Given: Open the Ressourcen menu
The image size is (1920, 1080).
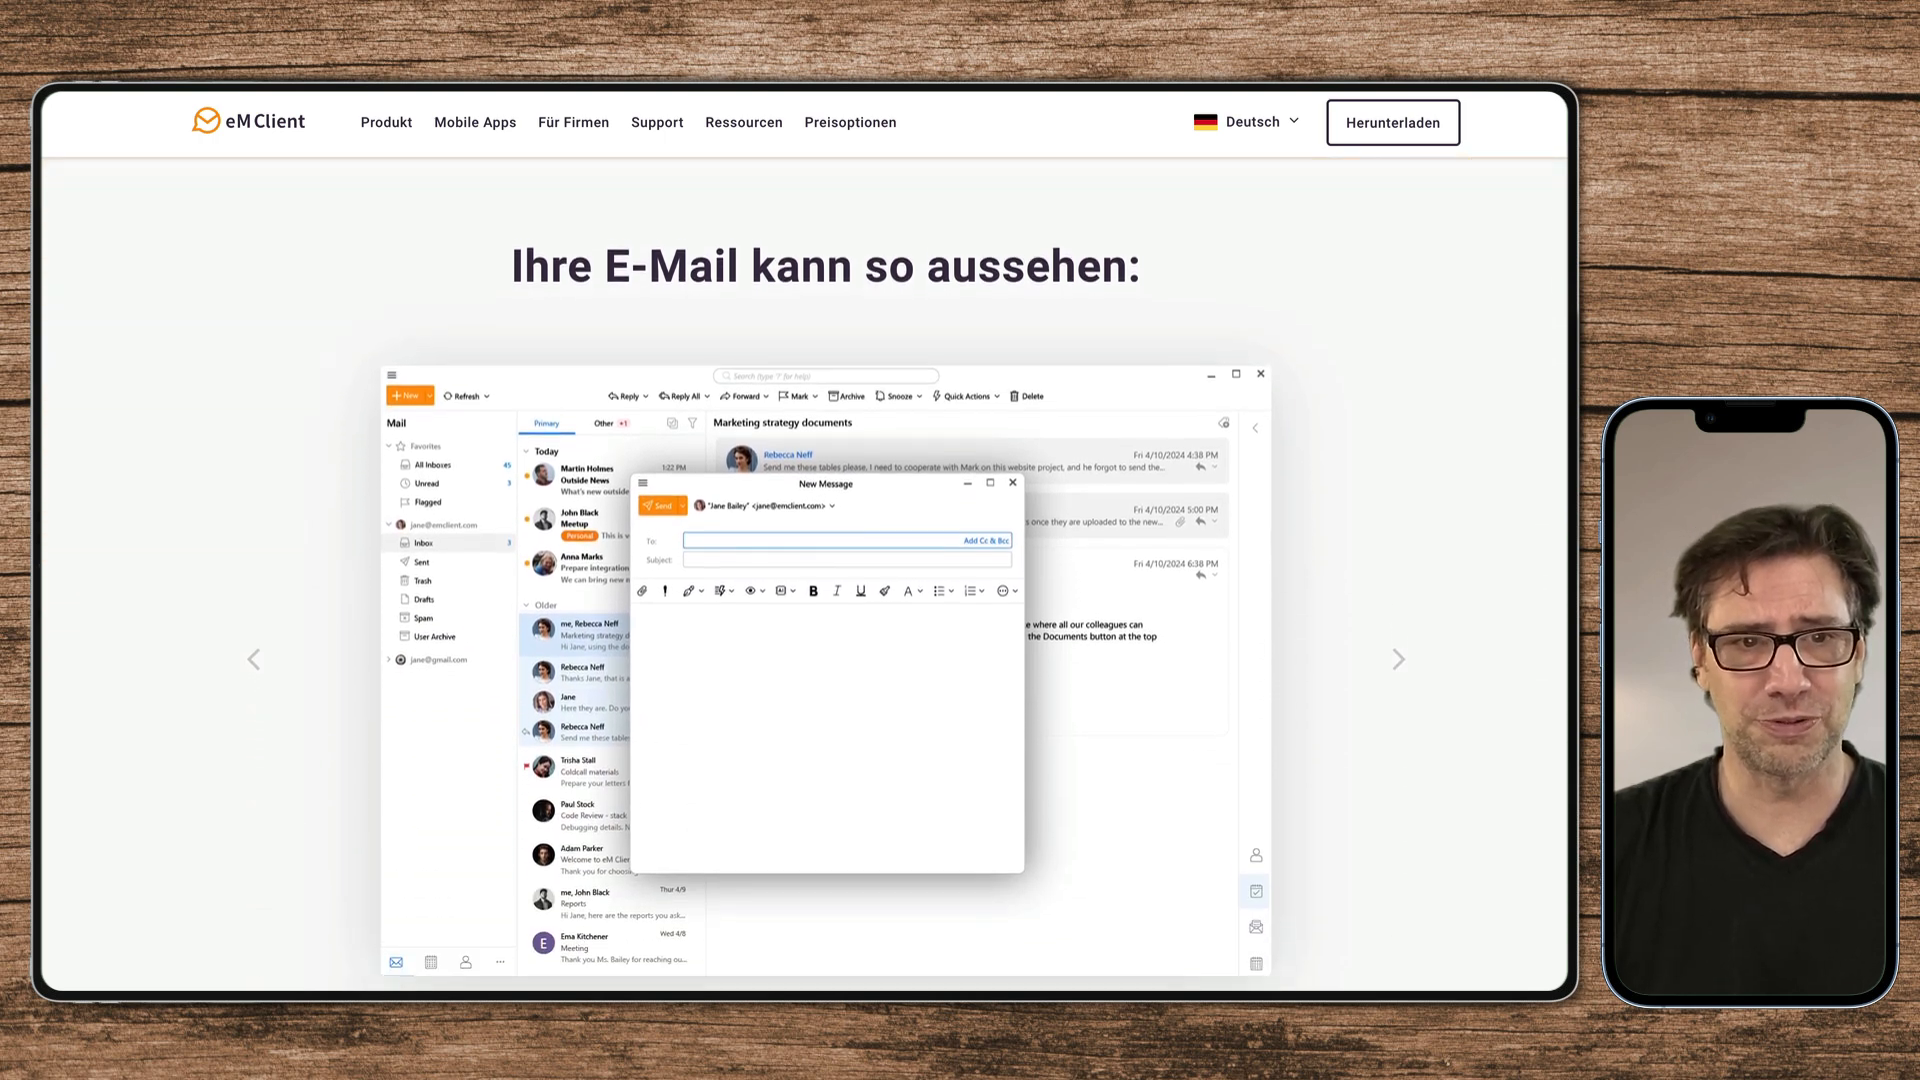Looking at the screenshot, I should coord(744,122).
